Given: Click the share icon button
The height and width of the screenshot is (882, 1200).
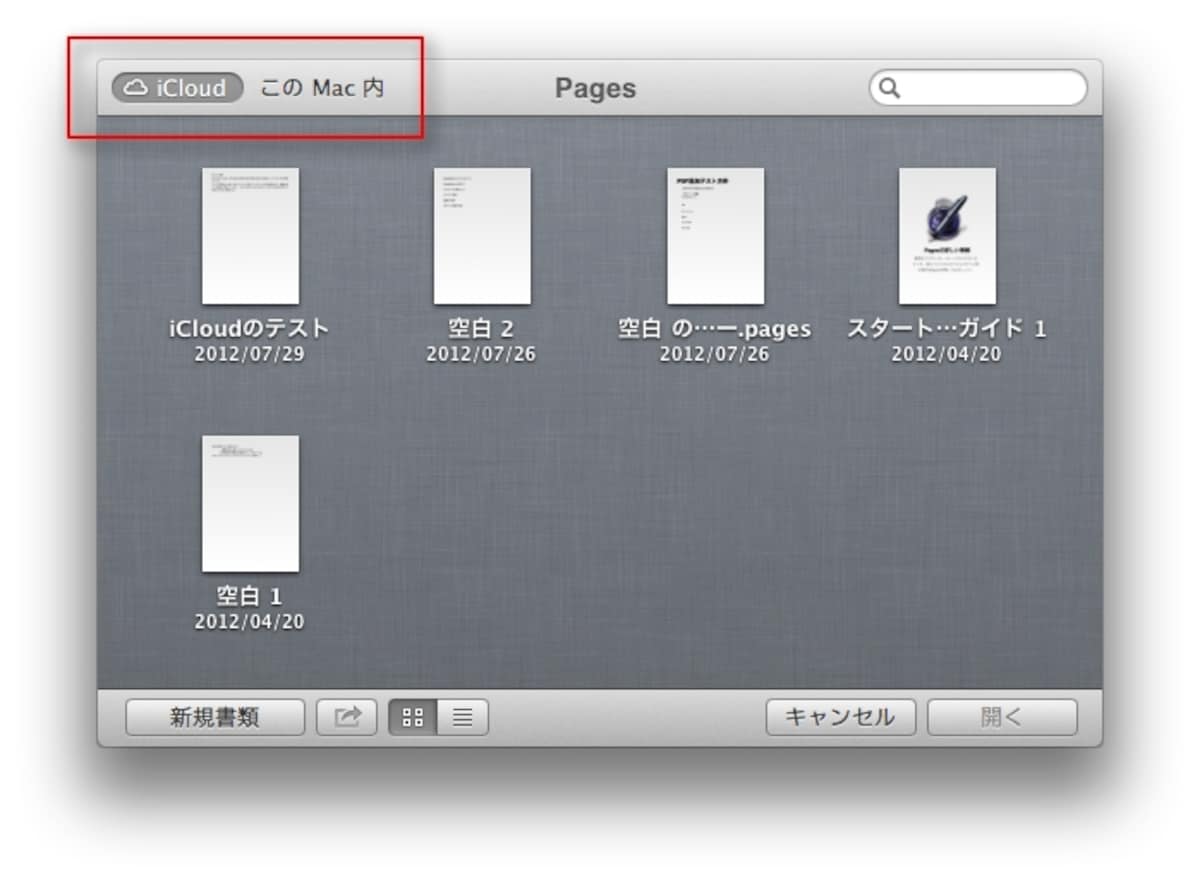Looking at the screenshot, I should pos(347,717).
